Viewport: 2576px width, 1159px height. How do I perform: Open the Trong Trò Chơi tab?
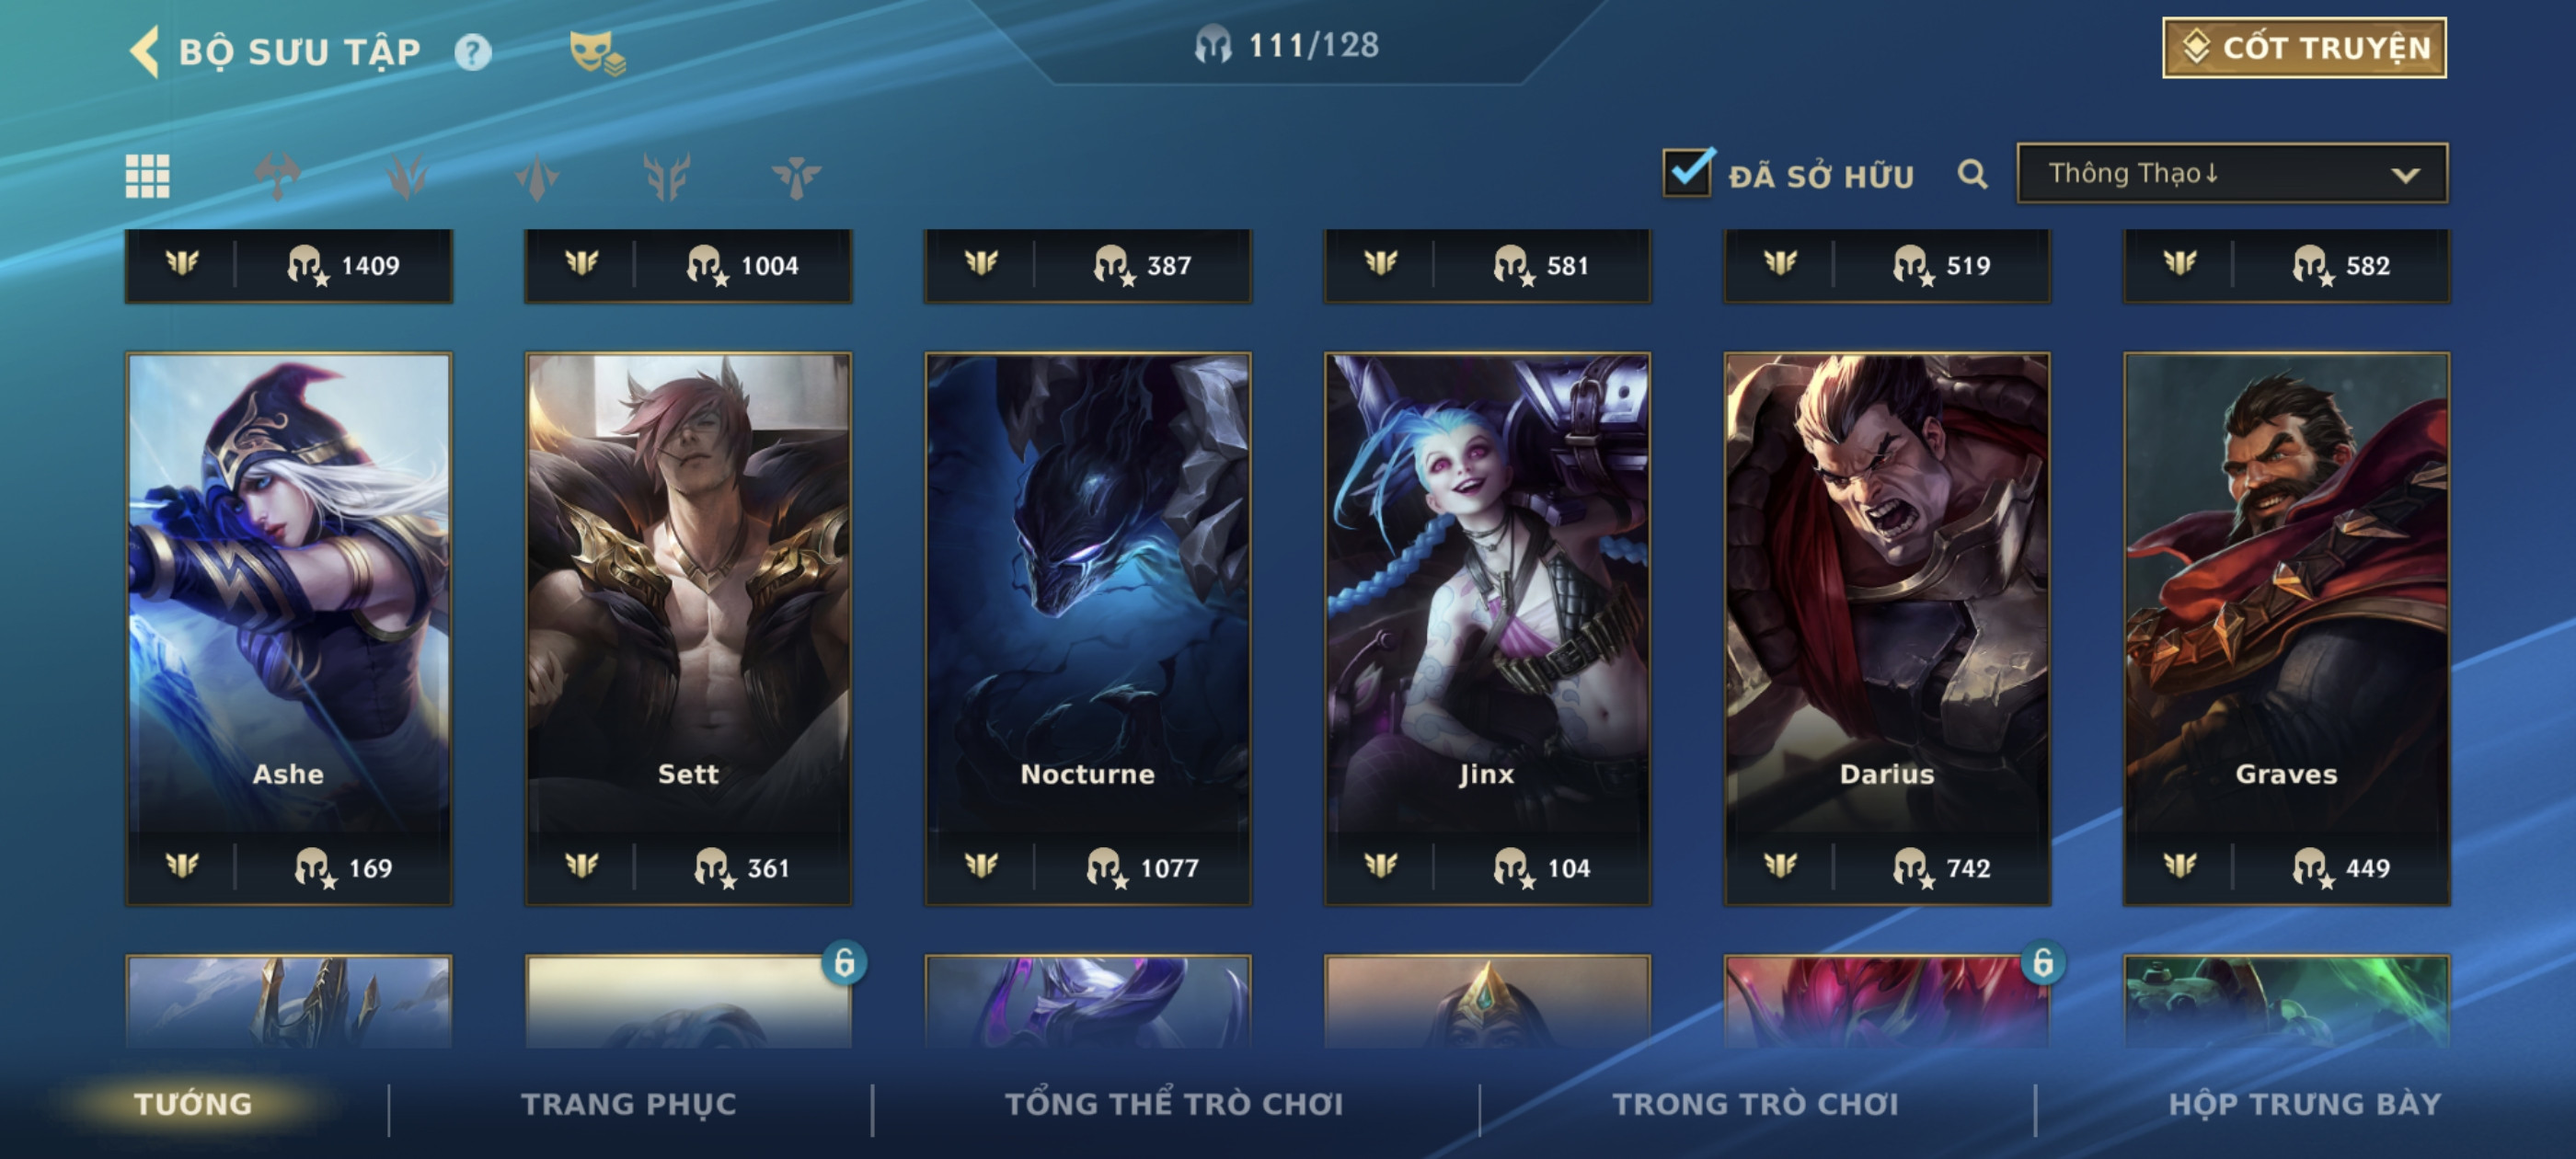point(1755,1104)
